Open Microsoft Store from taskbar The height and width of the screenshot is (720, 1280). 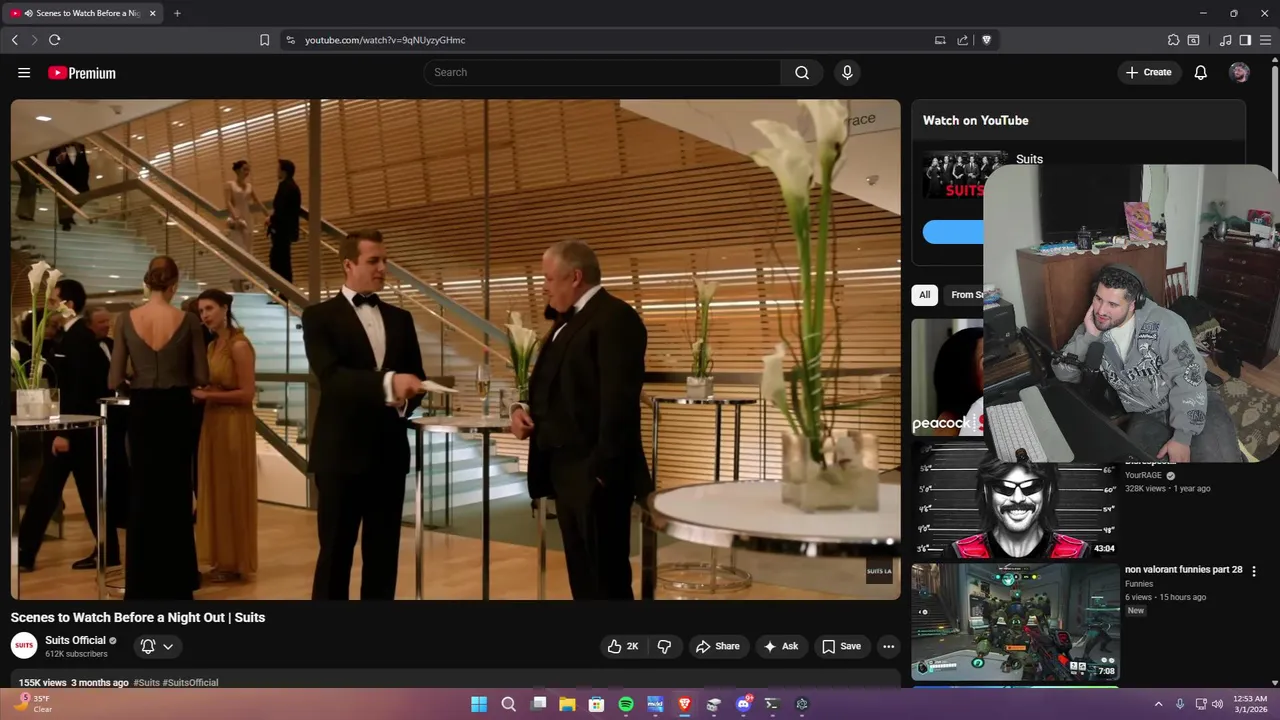(x=597, y=704)
